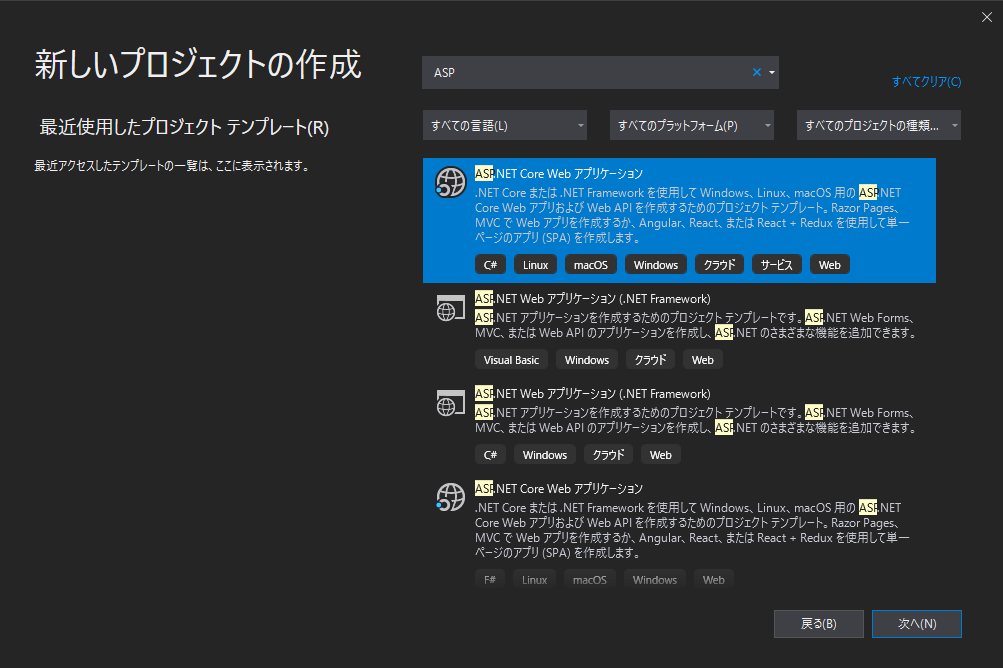1003x668 pixels.
Task: Close the new project dialog
Action: pyautogui.click(x=987, y=17)
